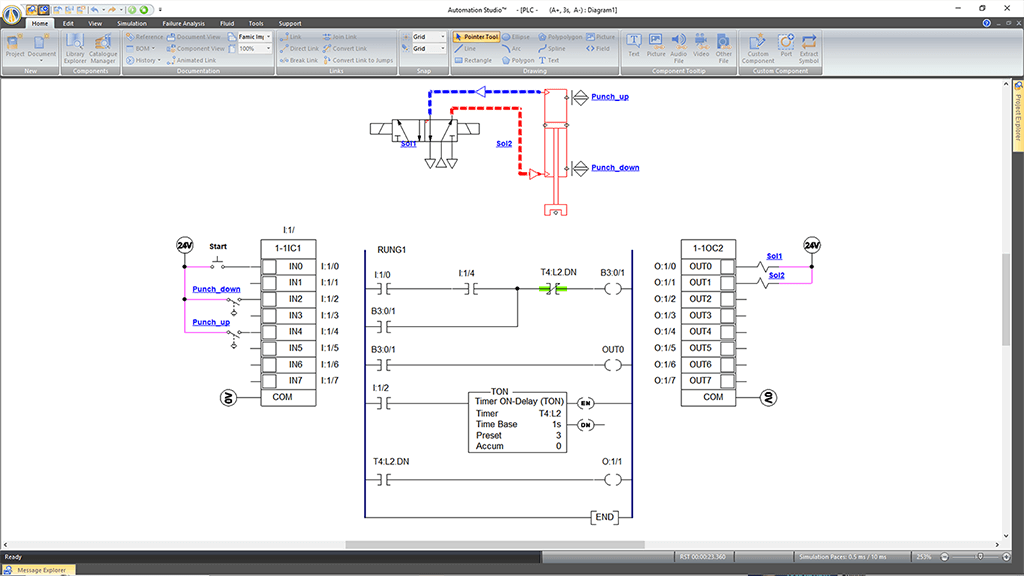The height and width of the screenshot is (576, 1024).
Task: Click the Sol1 link beside OUT0
Action: tap(774, 256)
